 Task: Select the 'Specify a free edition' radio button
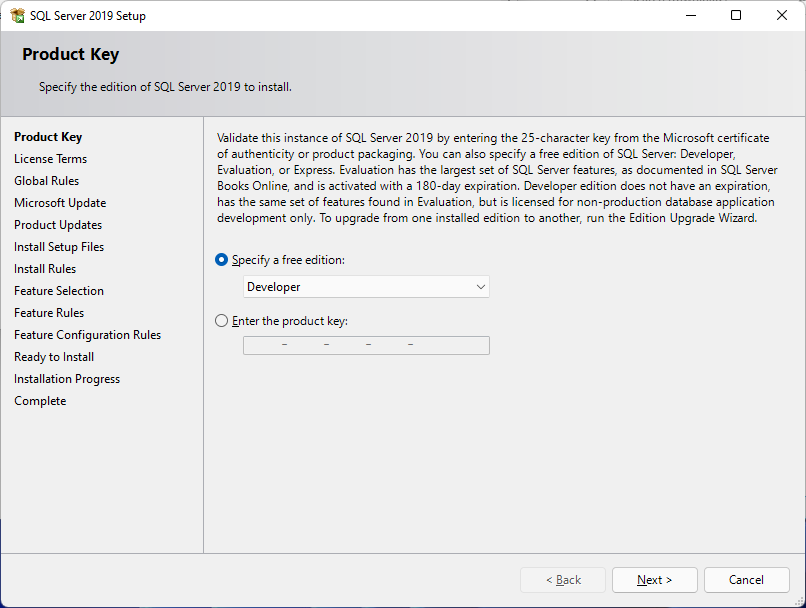pyautogui.click(x=222, y=260)
